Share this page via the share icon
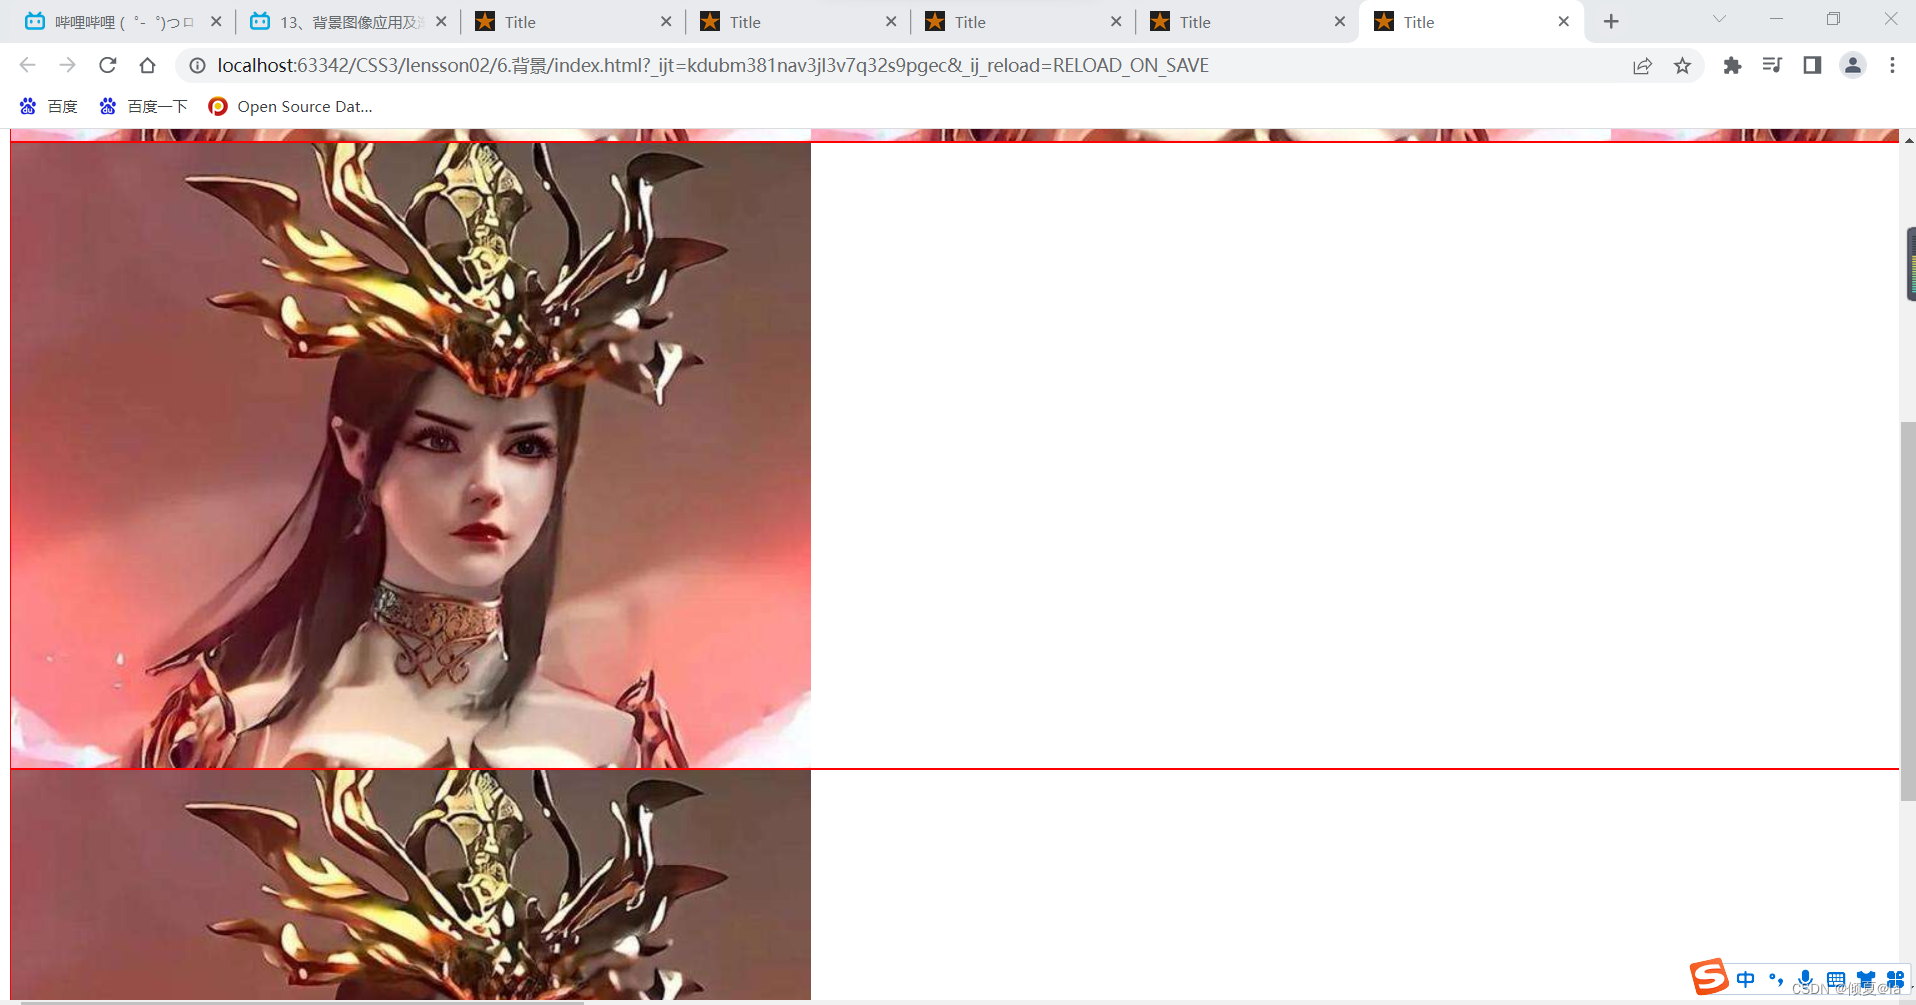1916x1005 pixels. pyautogui.click(x=1642, y=65)
